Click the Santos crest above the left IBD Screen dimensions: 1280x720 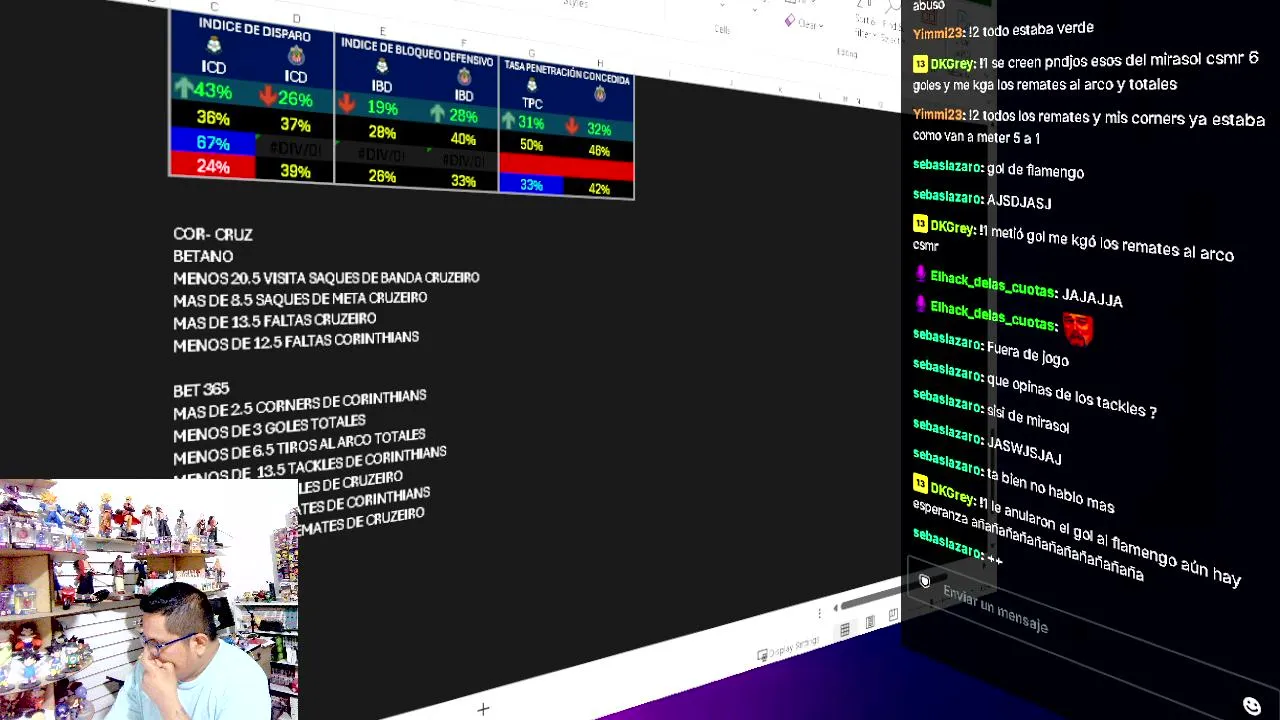tap(381, 67)
